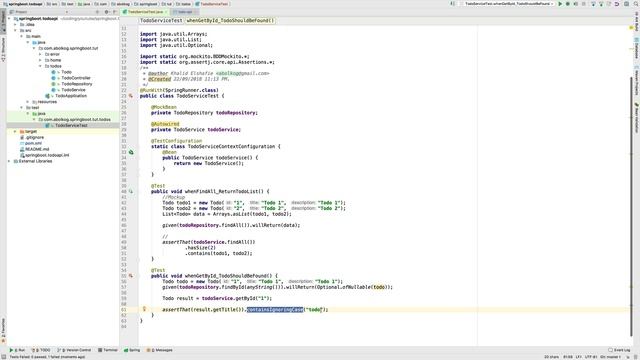Expand the .idea folder

tap(16, 24)
